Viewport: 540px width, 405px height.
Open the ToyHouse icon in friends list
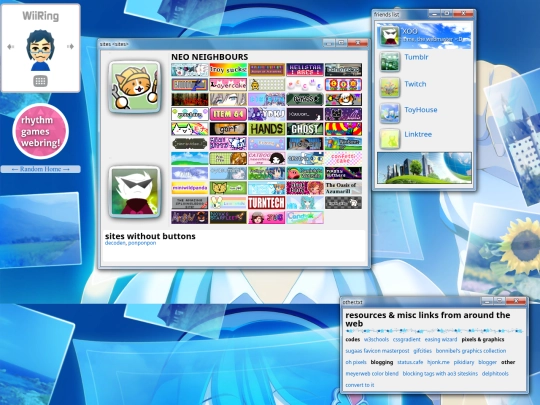click(x=390, y=113)
